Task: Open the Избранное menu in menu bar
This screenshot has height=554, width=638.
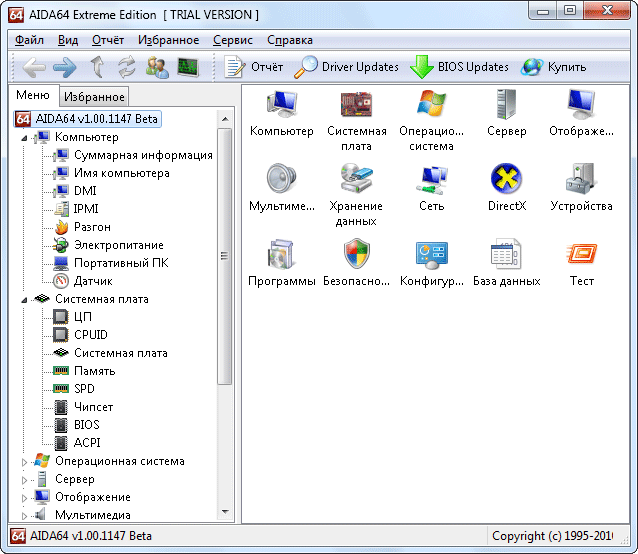Action: click(168, 40)
